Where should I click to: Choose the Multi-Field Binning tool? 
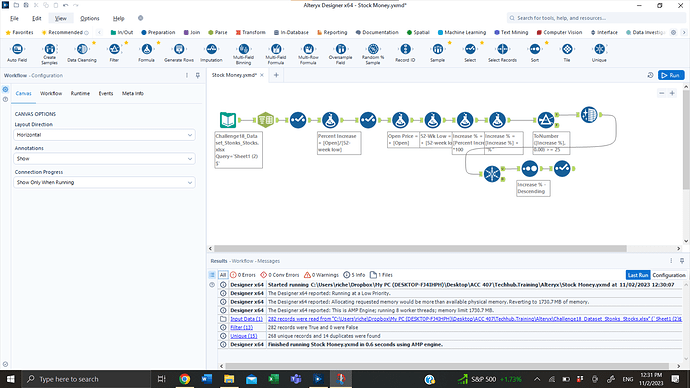point(243,53)
